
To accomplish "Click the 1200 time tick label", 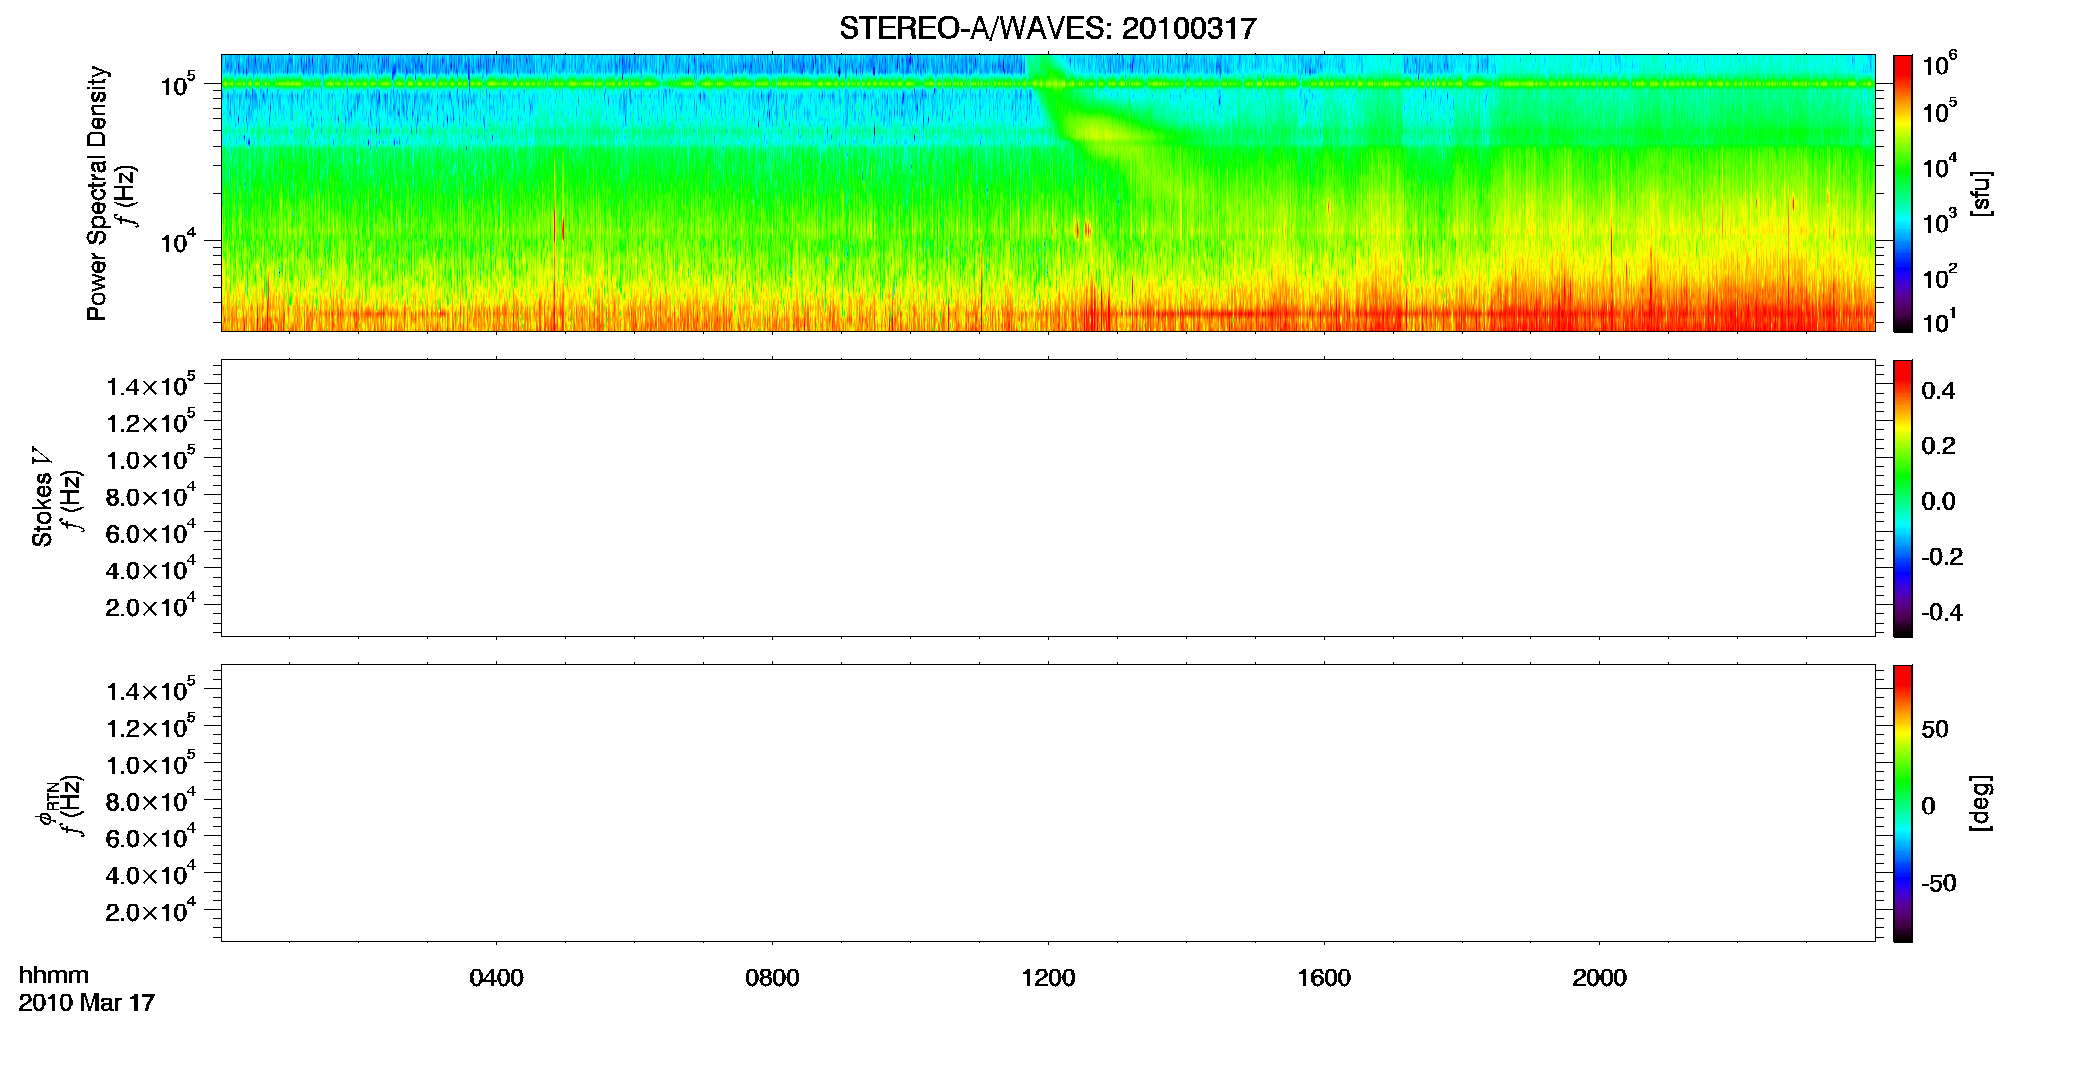I will 1048,978.
